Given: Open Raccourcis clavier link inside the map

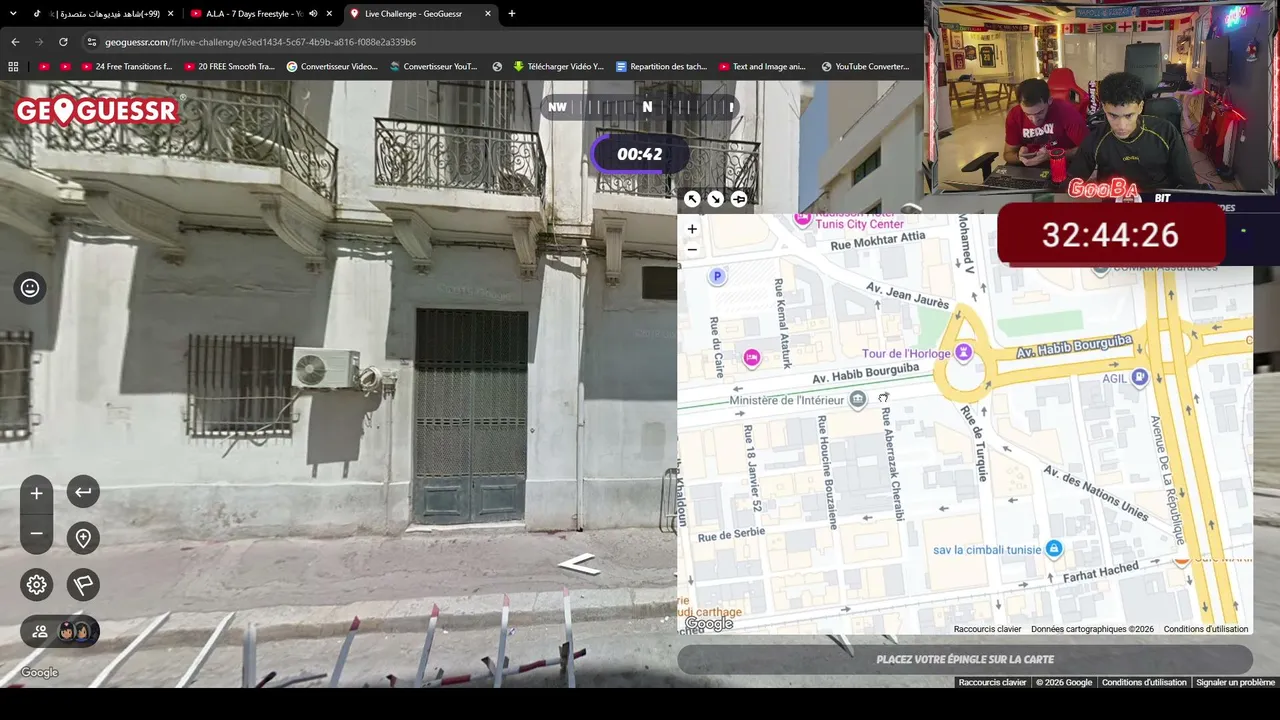Looking at the screenshot, I should coord(987,629).
